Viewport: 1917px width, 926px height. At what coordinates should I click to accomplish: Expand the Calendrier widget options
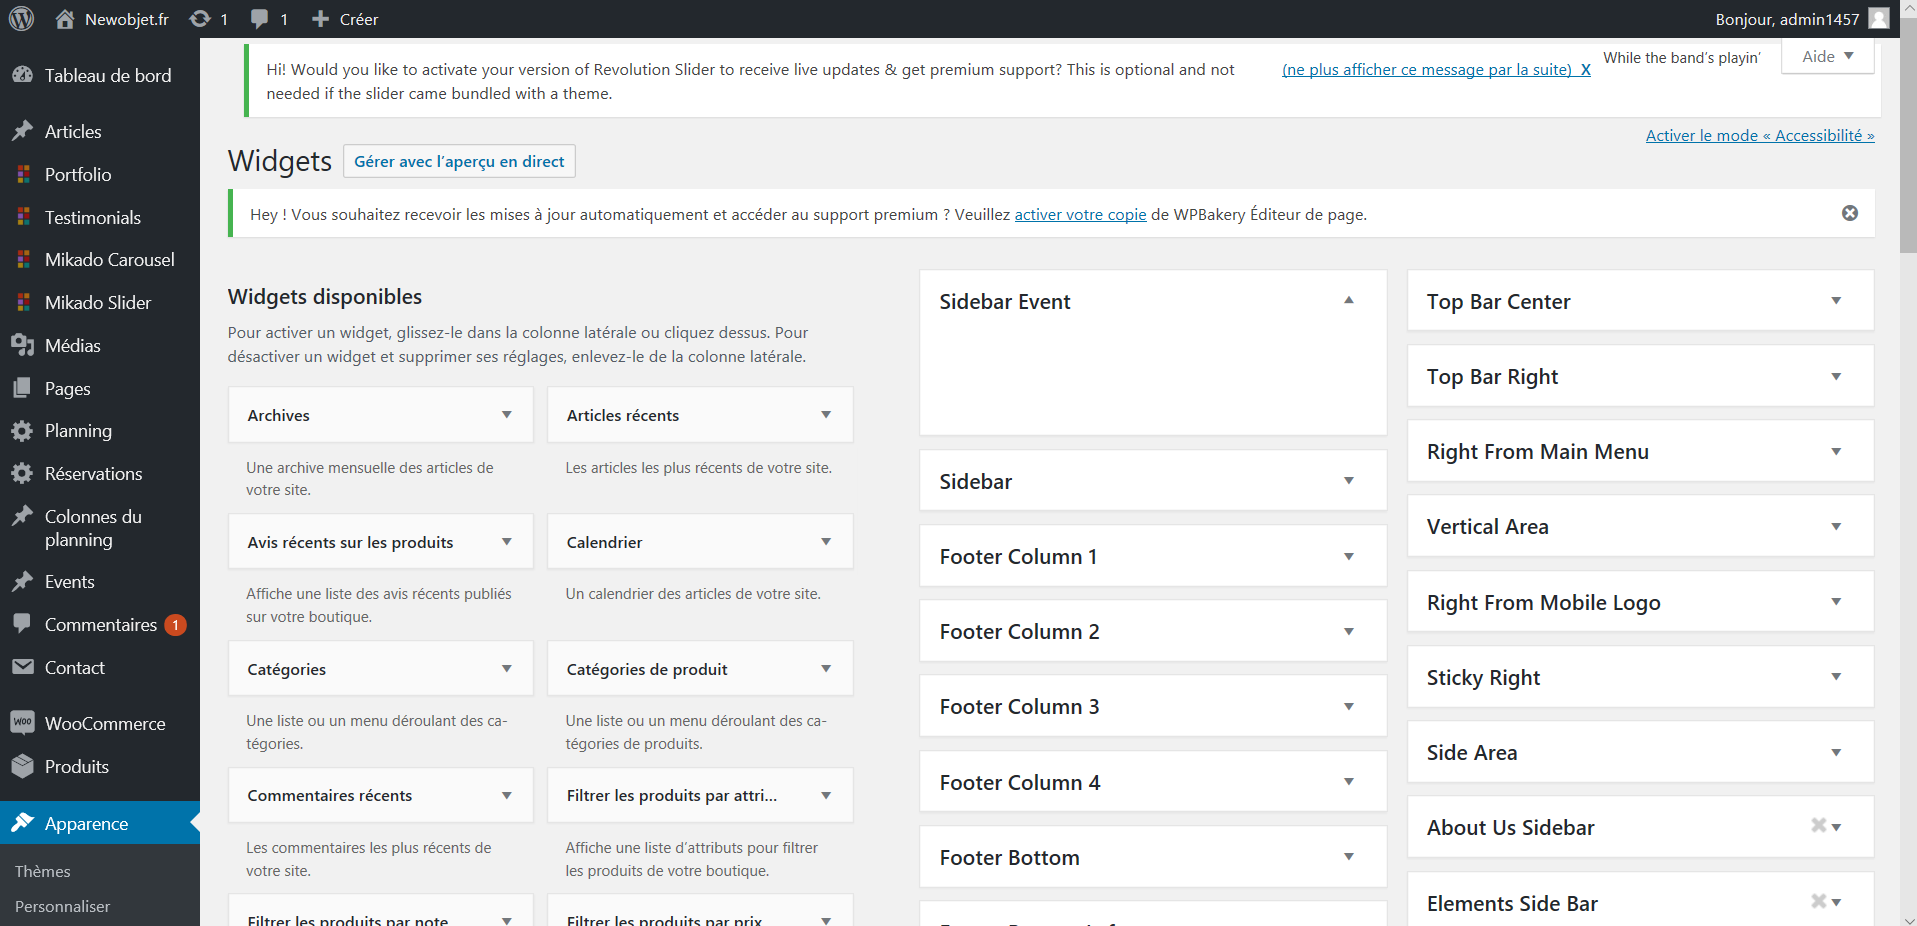coord(825,542)
